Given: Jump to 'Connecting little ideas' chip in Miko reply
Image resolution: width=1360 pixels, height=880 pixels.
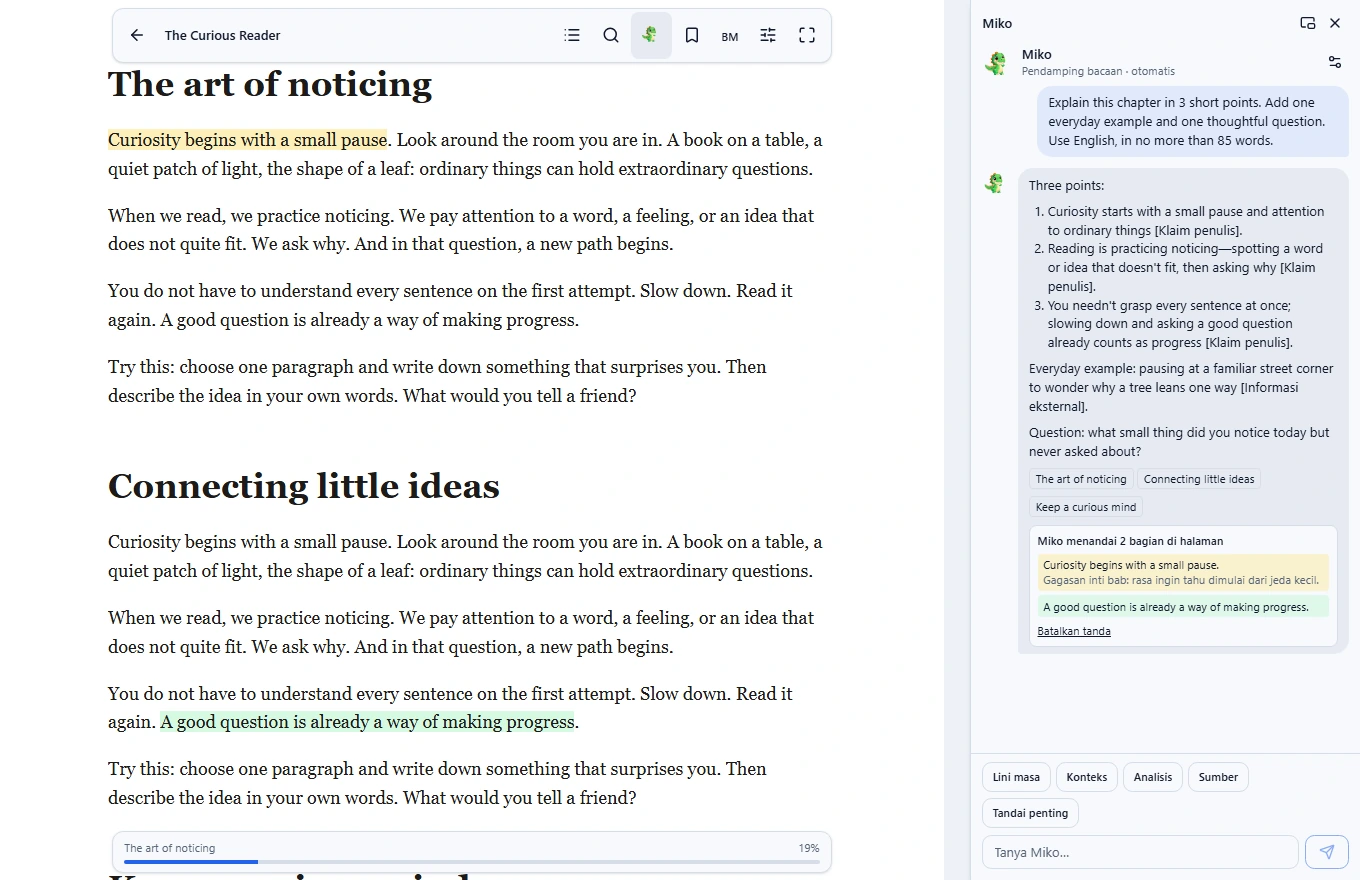Looking at the screenshot, I should (1199, 479).
